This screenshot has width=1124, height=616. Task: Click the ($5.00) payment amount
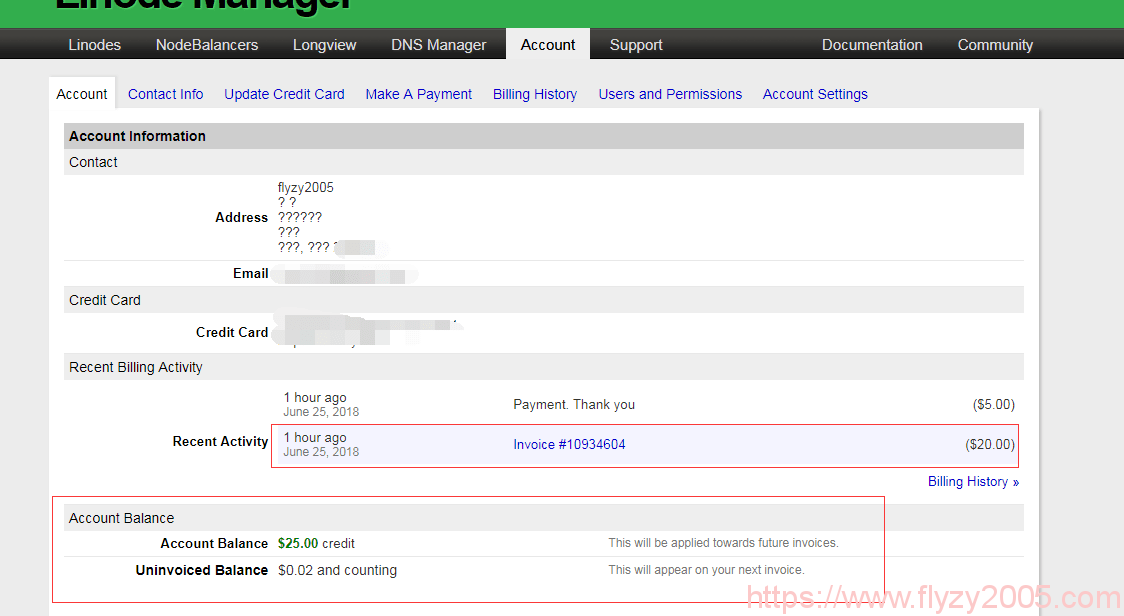(994, 404)
